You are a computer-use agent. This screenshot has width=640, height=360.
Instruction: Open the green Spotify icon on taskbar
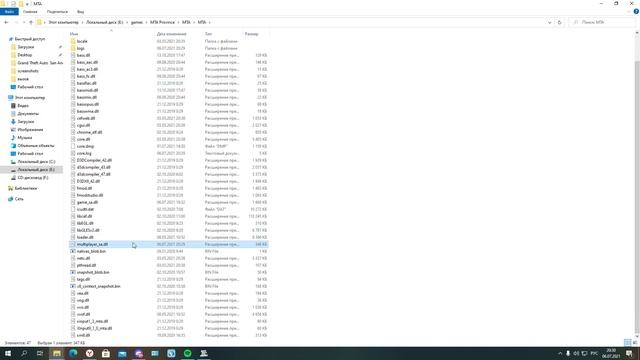pyautogui.click(x=187, y=353)
